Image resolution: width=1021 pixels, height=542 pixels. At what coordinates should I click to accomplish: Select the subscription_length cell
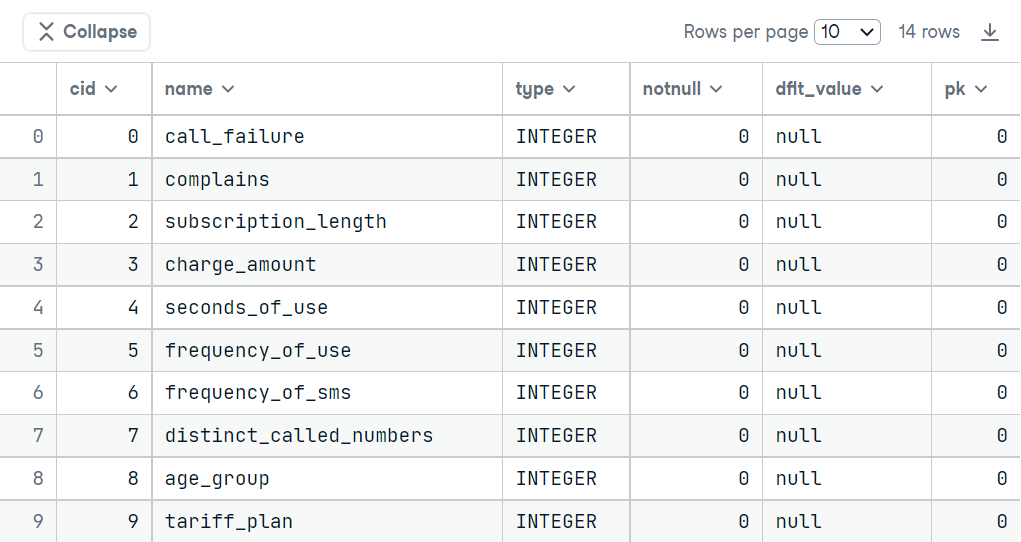click(328, 222)
